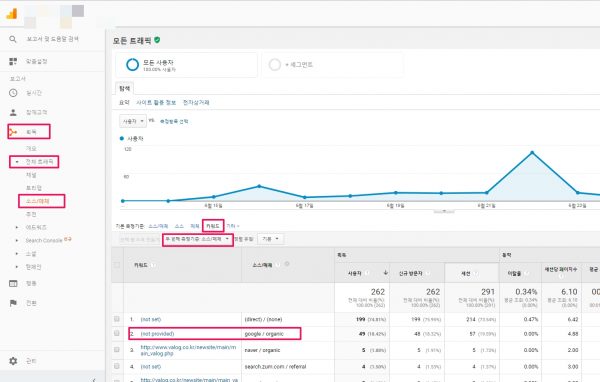This screenshot has width=600, height=382.
Task: Sort by Bounce Rate column header
Action: [x=514, y=273]
